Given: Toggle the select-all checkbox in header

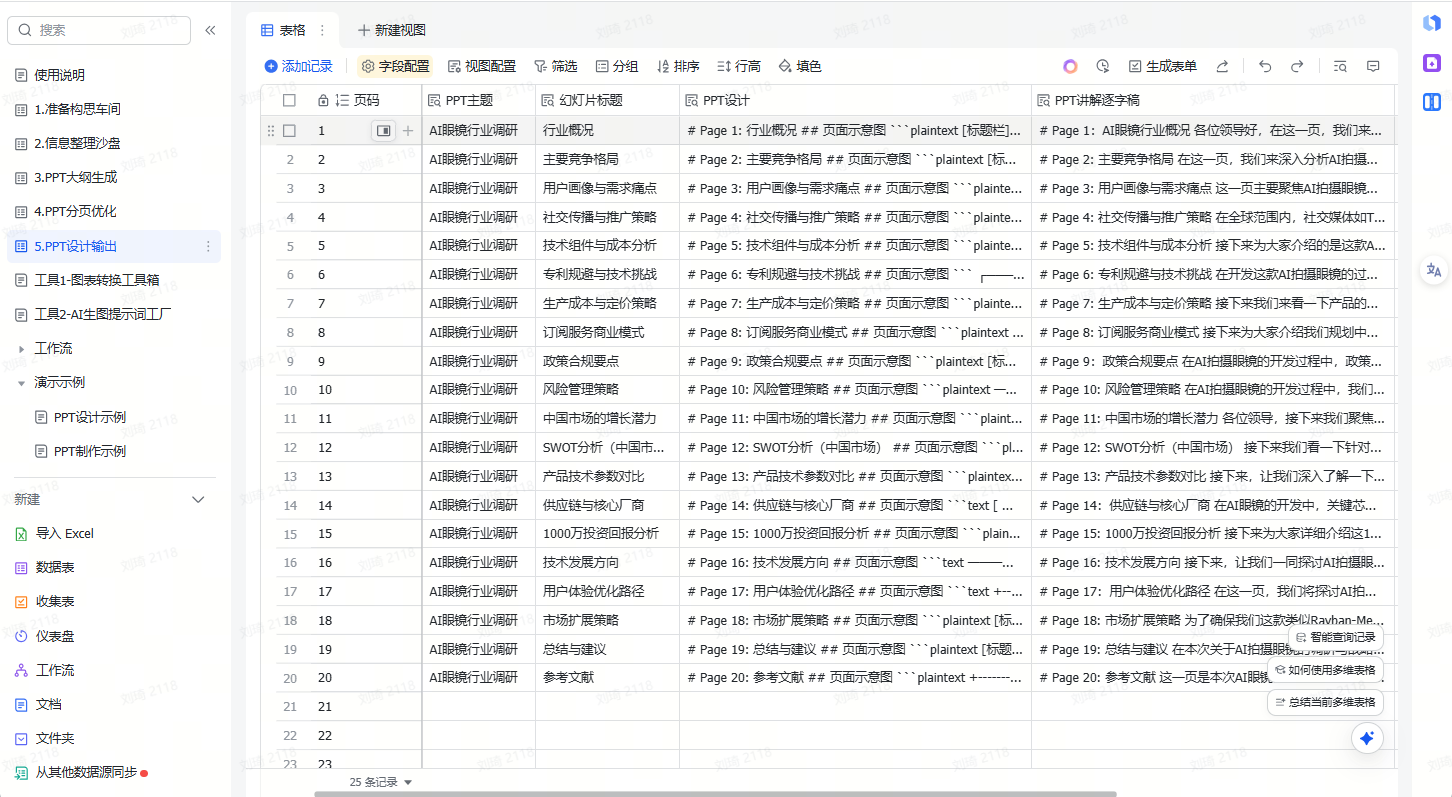Looking at the screenshot, I should (x=289, y=100).
